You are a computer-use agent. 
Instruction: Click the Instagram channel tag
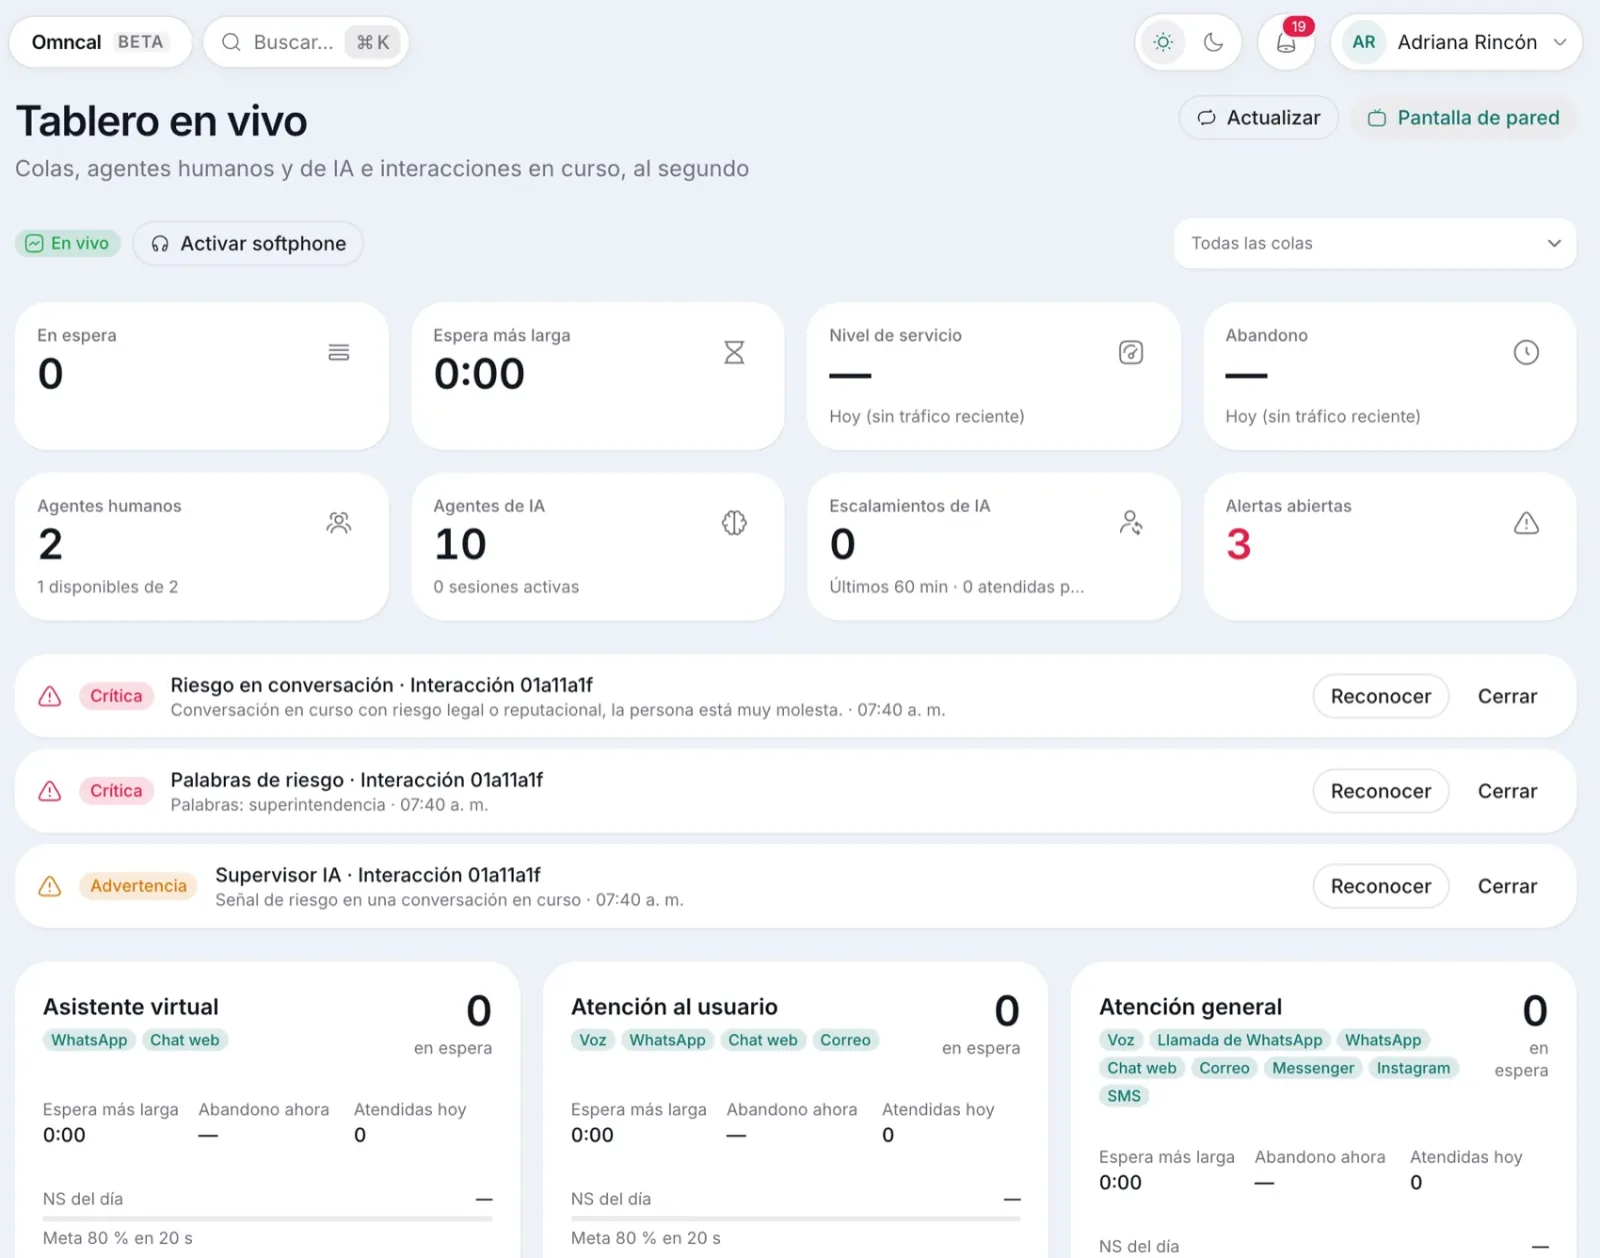(1413, 1068)
